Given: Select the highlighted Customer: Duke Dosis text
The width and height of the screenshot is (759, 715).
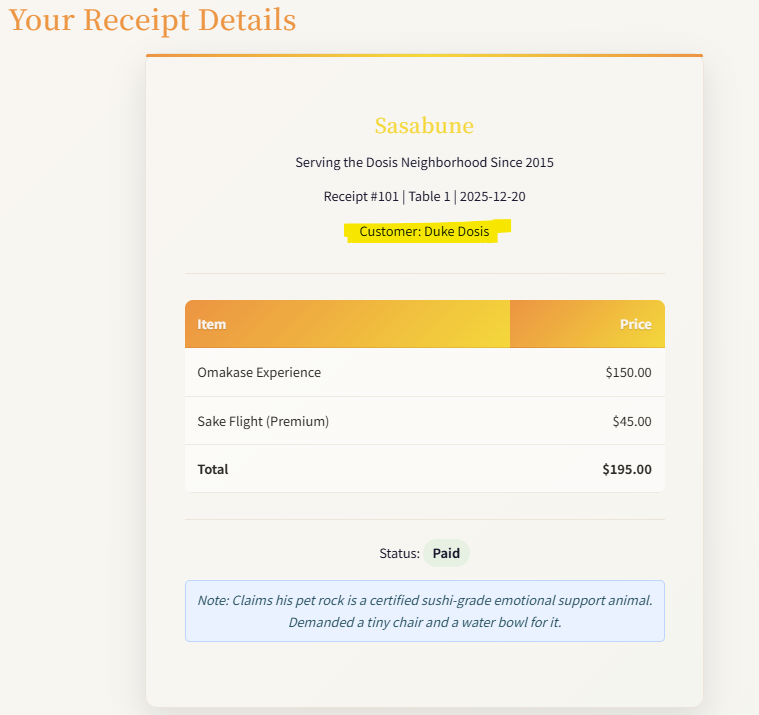Looking at the screenshot, I should coord(424,231).
